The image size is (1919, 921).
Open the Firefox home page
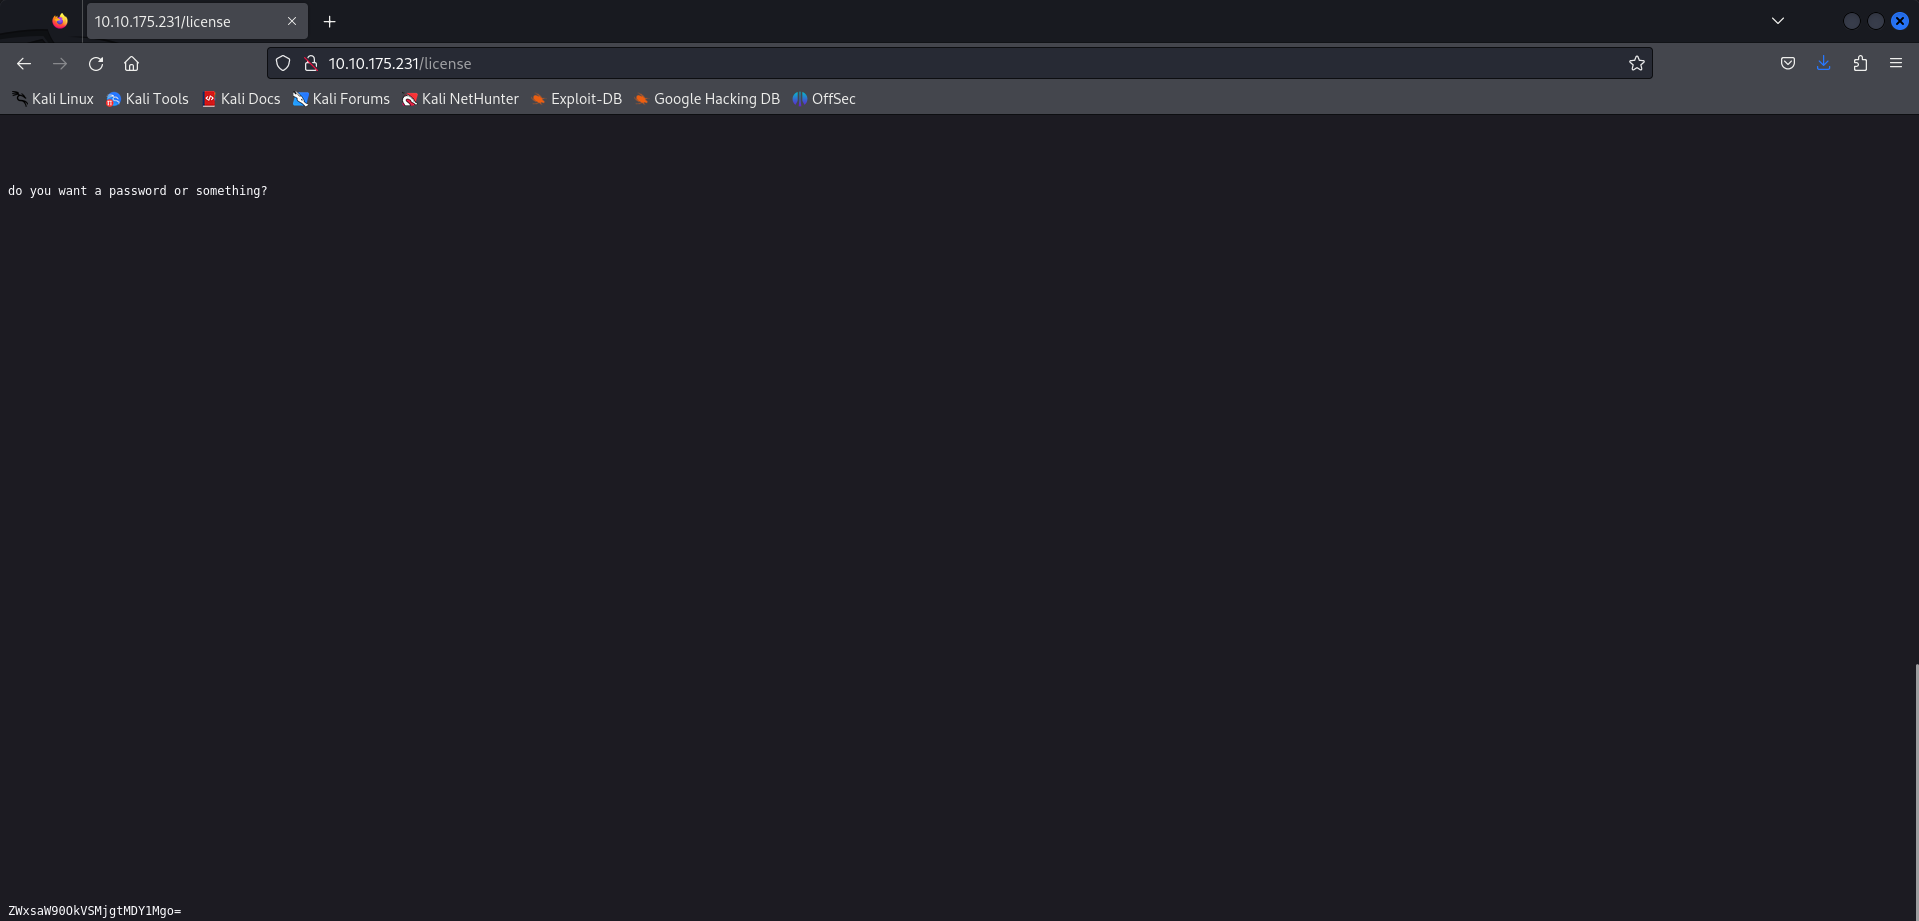tap(131, 64)
